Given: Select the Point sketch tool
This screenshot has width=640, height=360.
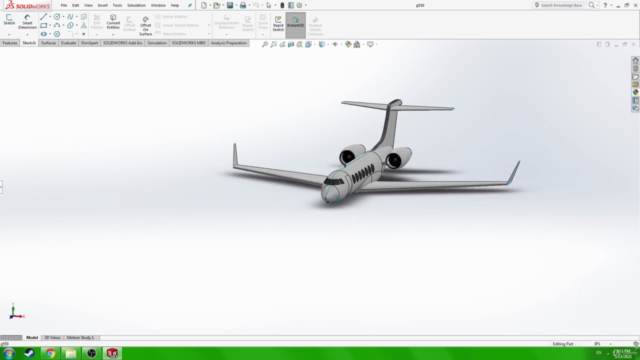Looking at the screenshot, I should click(84, 34).
